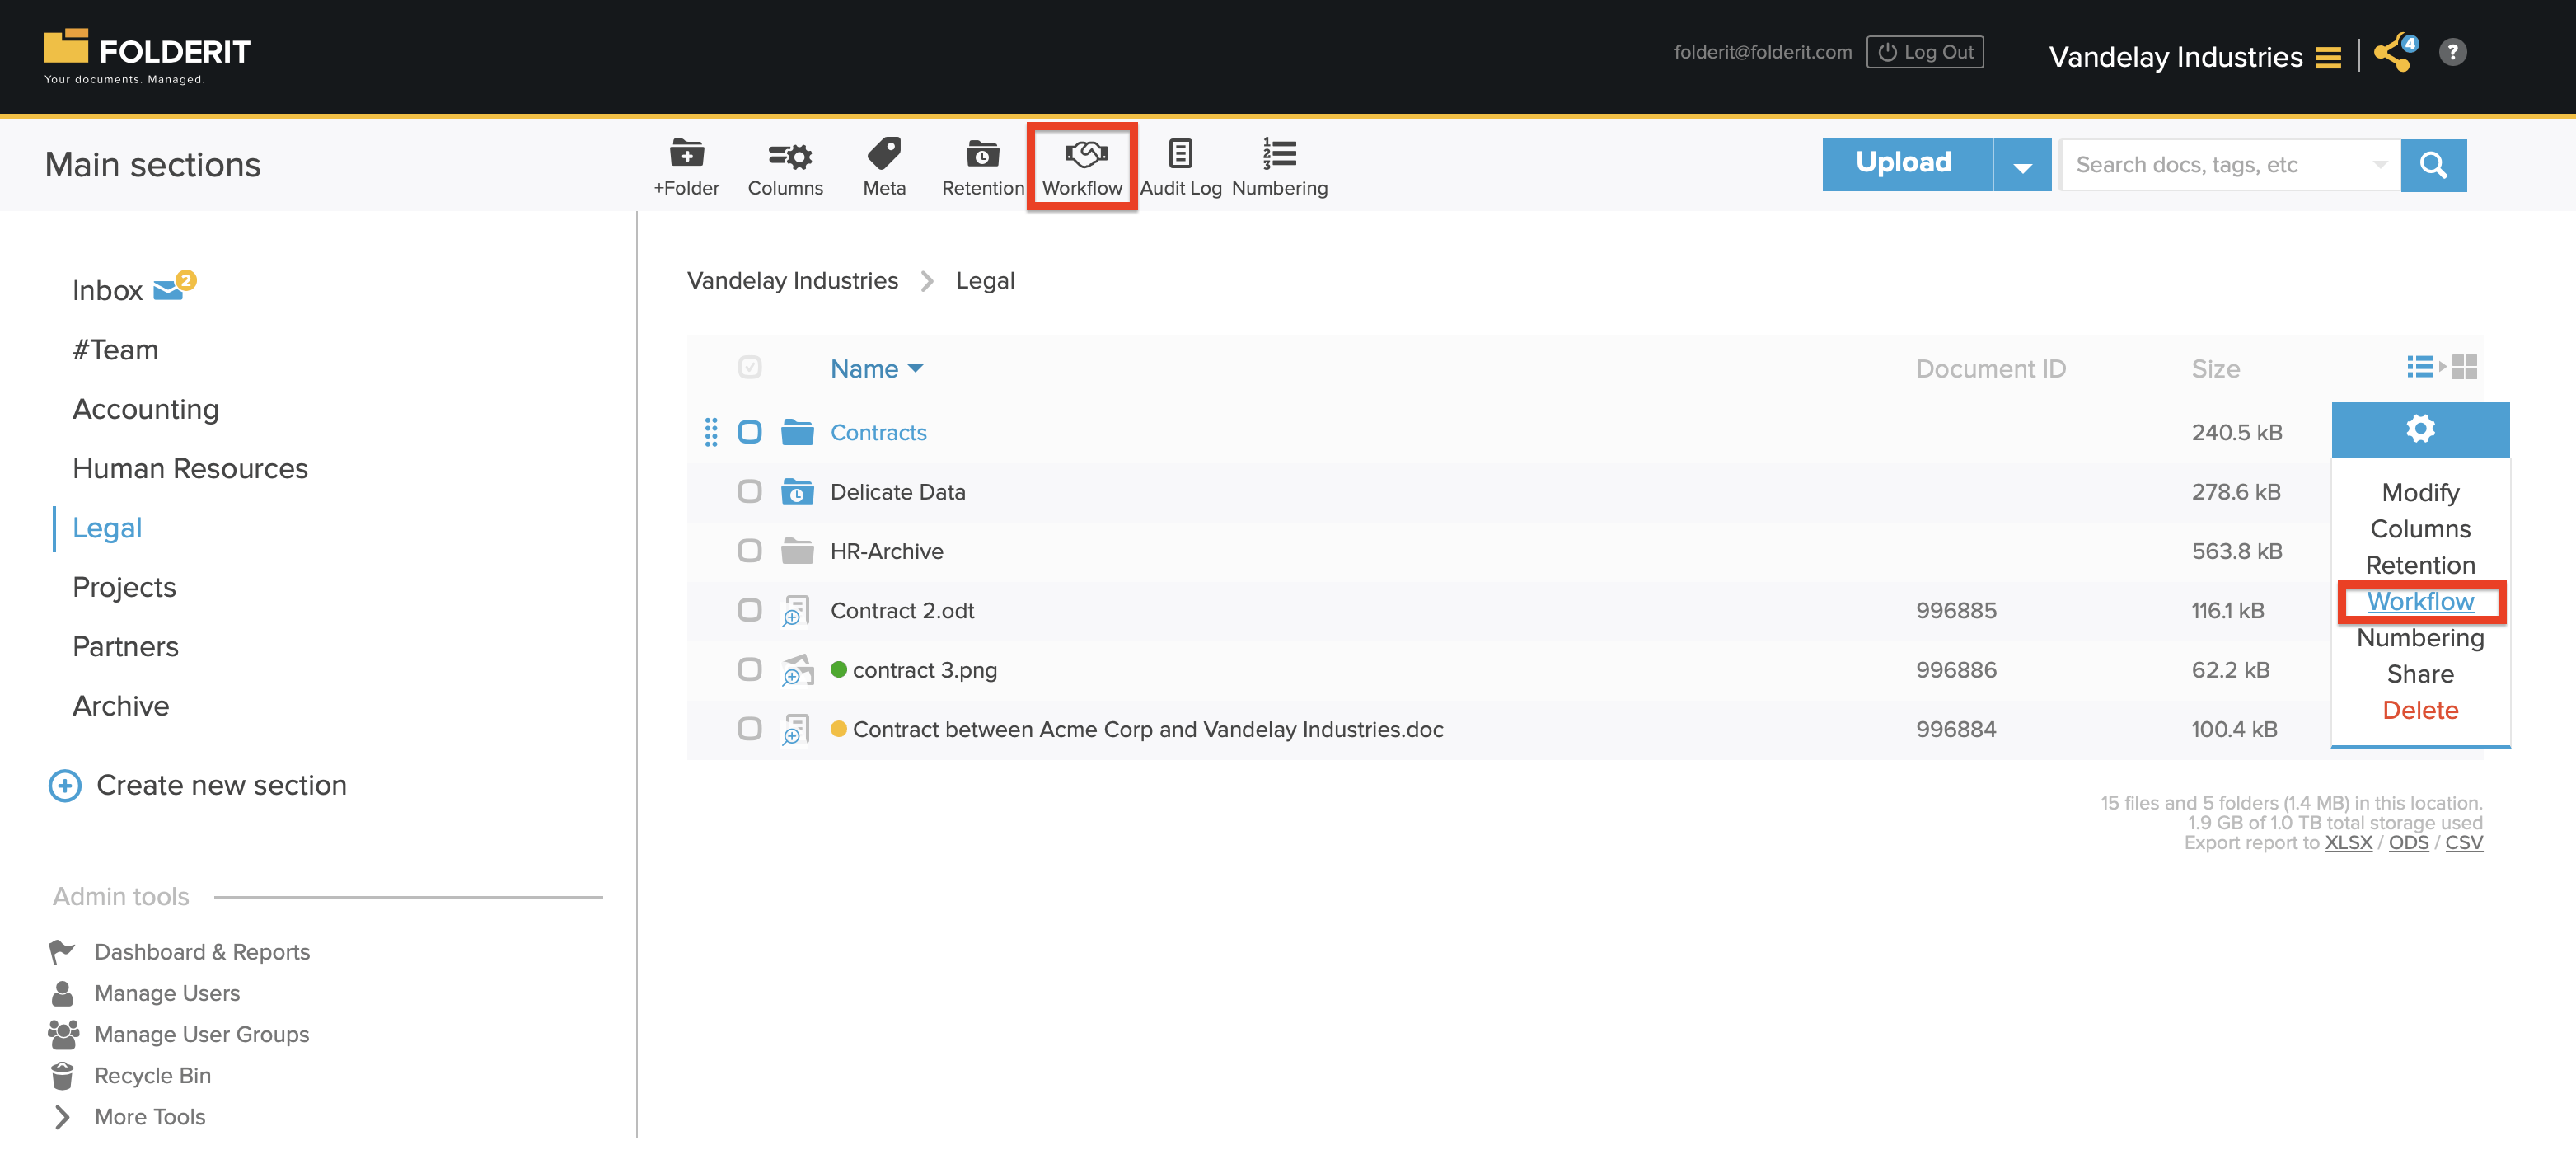Click the gear icon on Contracts row
The image size is (2576, 1164).
[x=2420, y=430]
